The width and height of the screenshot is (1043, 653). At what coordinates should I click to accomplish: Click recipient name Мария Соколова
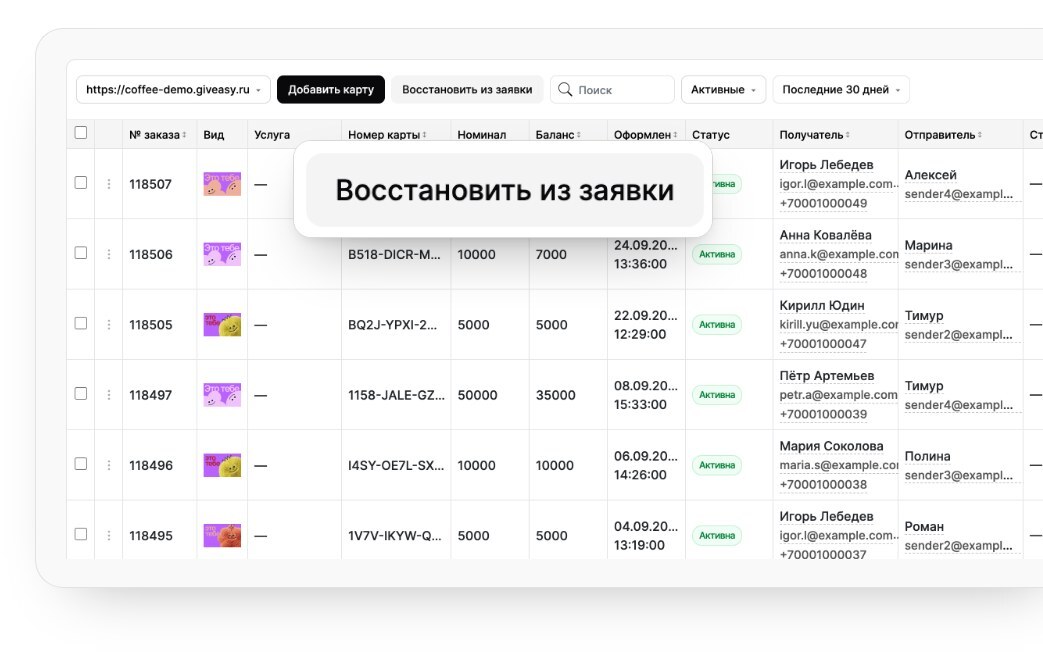tap(831, 446)
